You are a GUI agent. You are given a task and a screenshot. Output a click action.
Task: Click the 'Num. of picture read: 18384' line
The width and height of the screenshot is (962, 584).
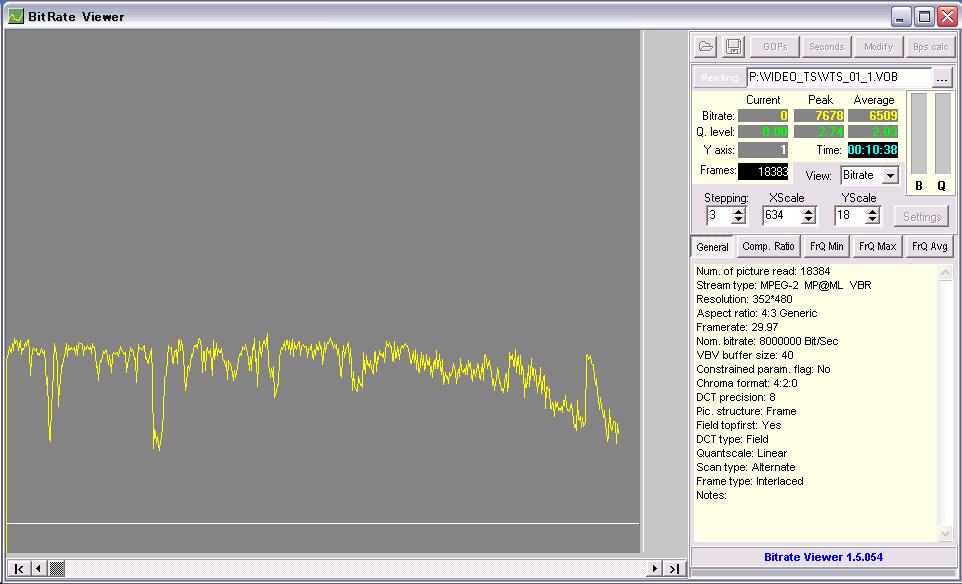coord(763,271)
